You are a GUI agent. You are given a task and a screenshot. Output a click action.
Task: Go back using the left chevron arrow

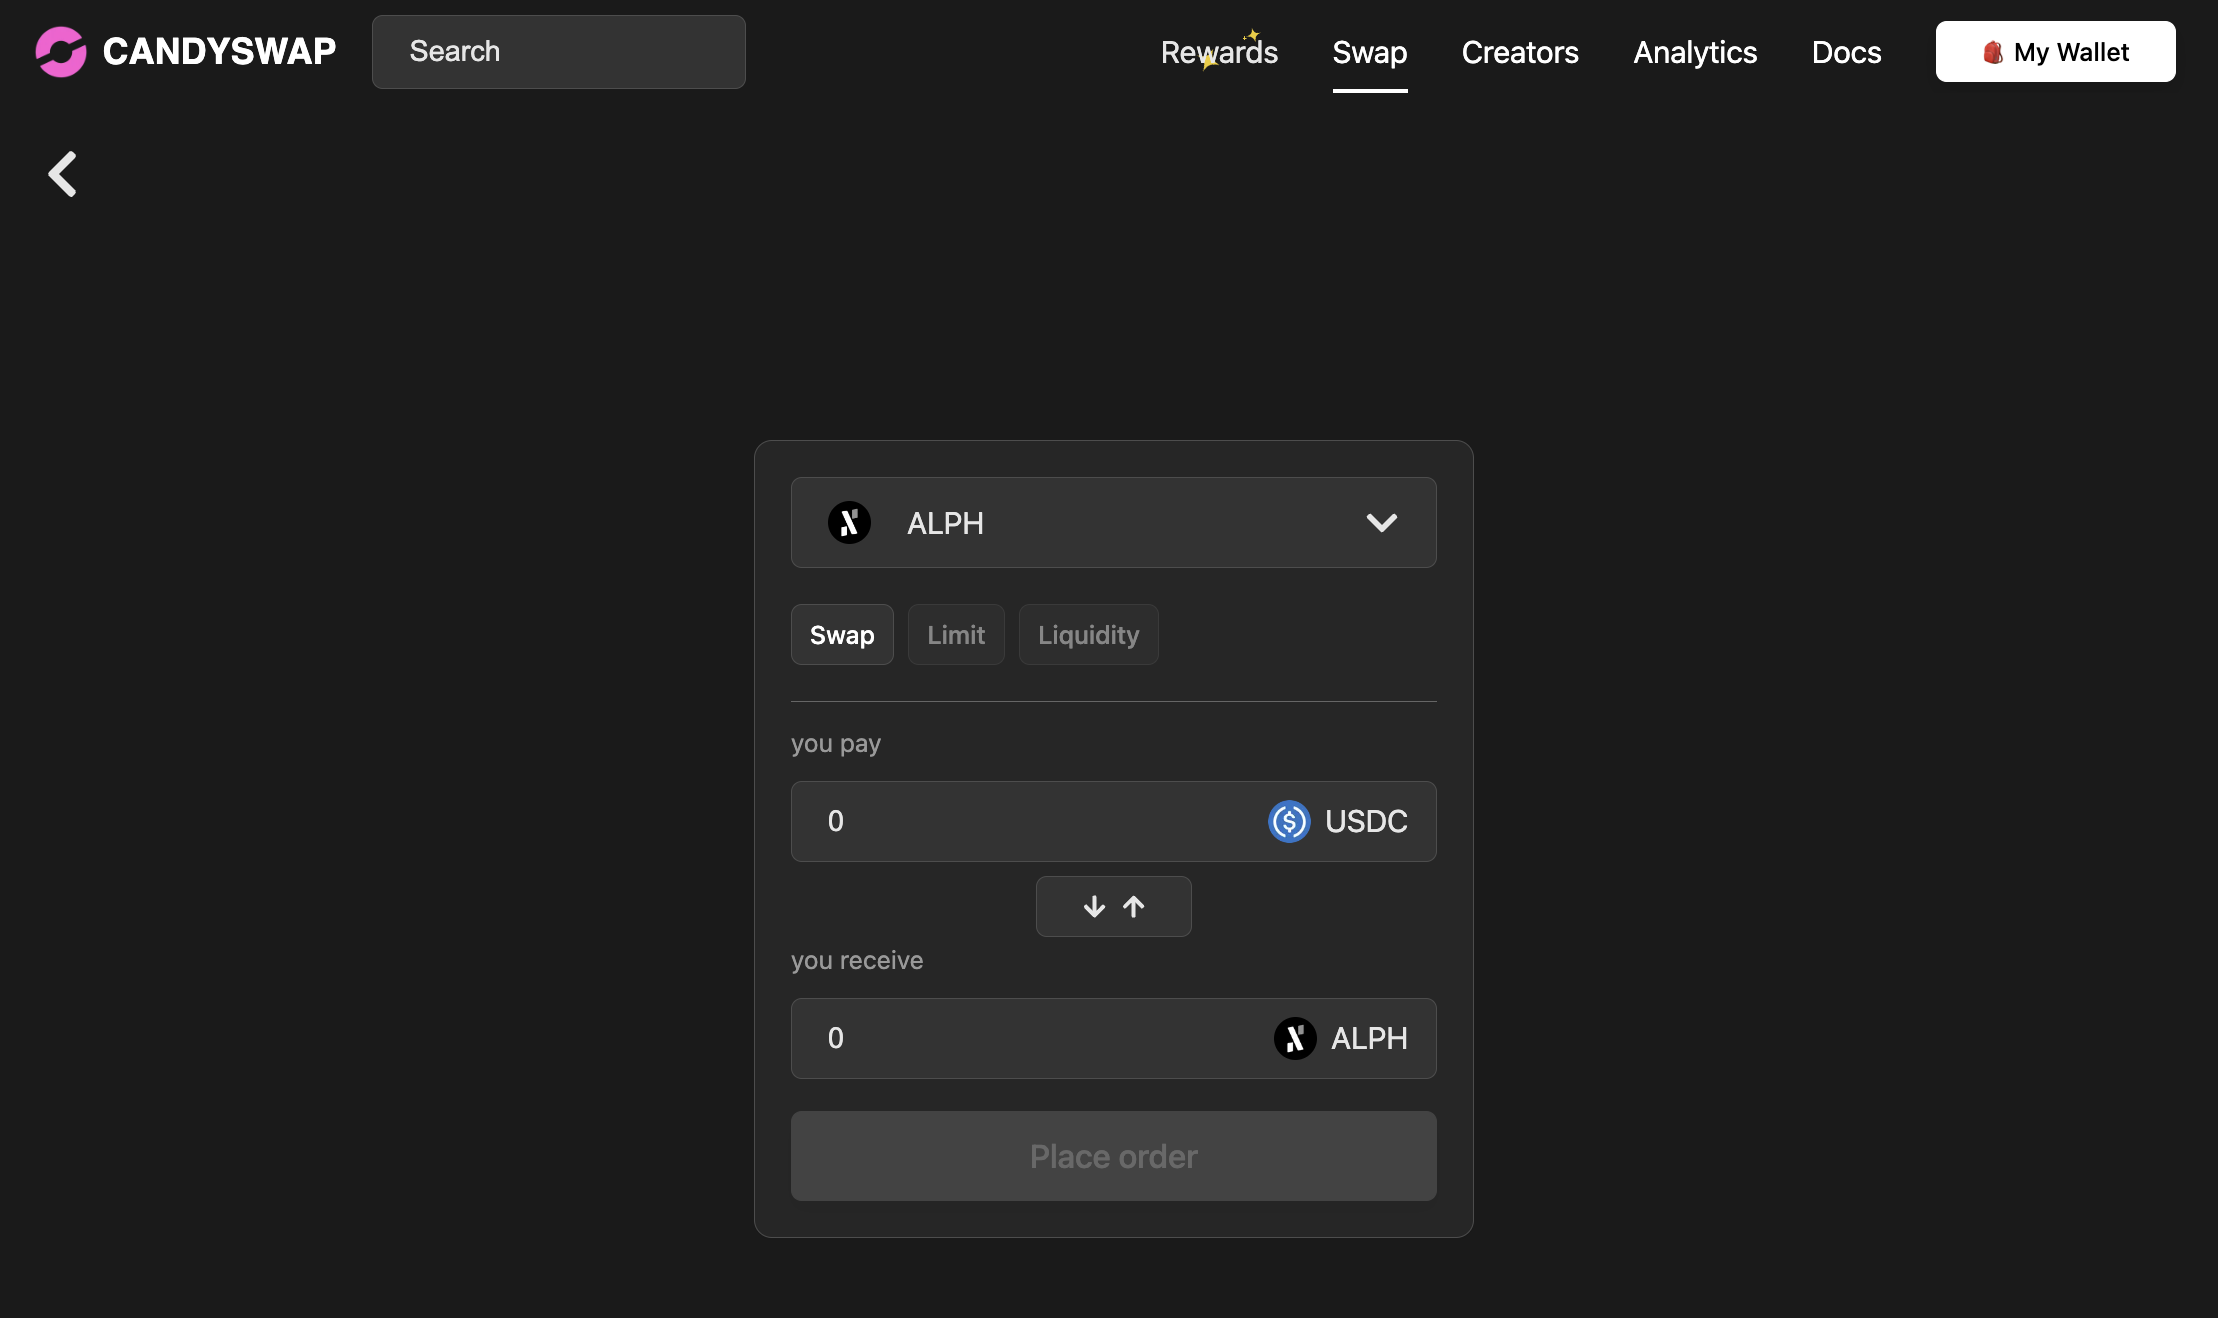[63, 174]
